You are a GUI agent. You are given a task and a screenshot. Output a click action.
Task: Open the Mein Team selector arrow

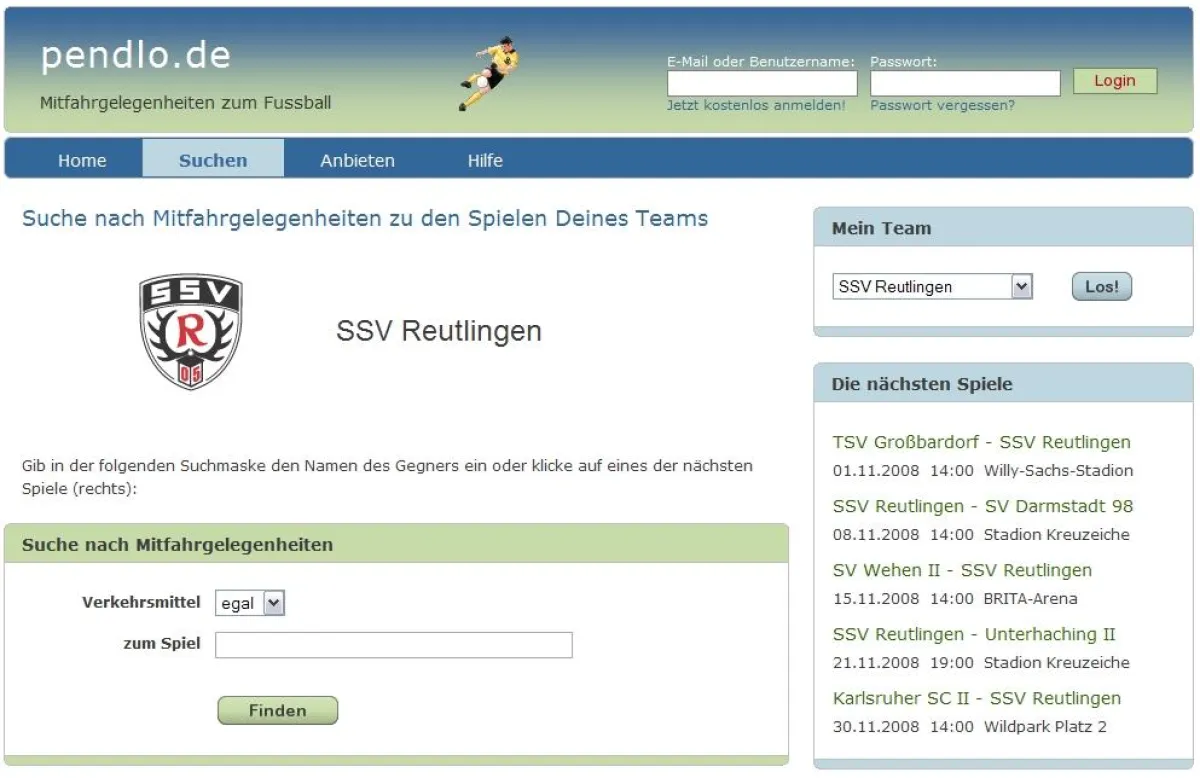point(1022,286)
